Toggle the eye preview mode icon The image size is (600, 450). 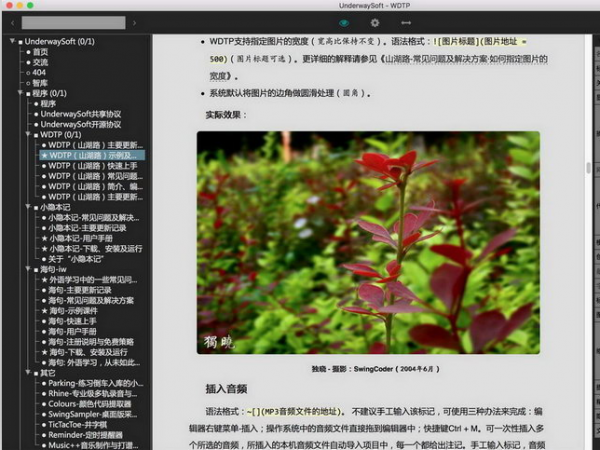pos(345,22)
